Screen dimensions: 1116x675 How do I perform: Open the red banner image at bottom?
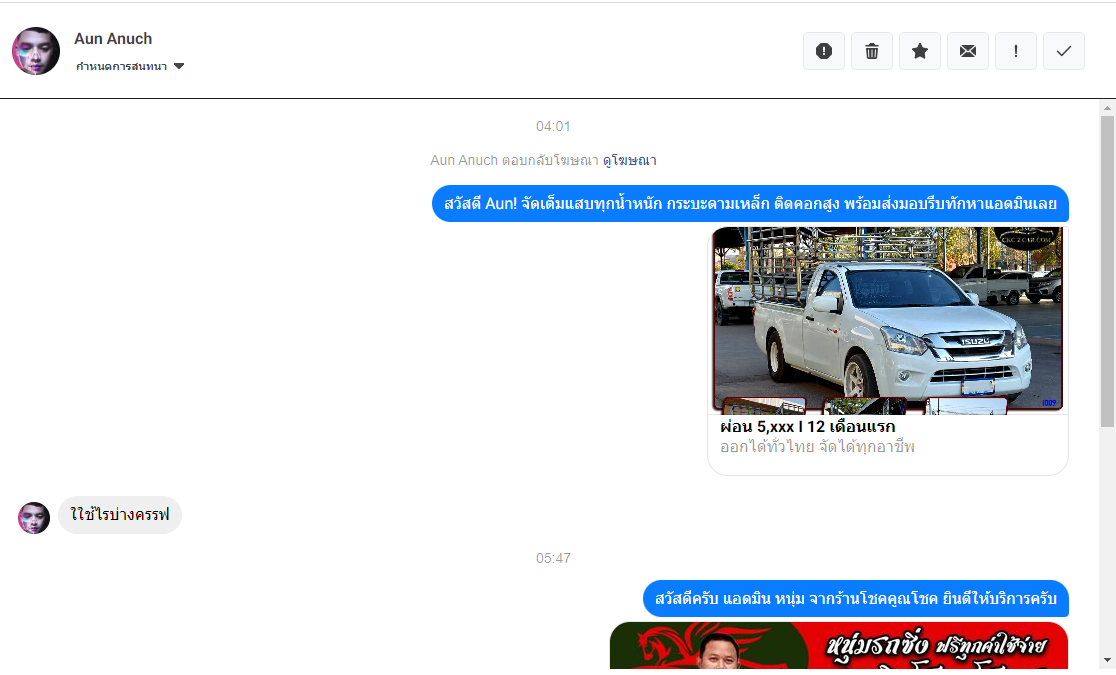(838, 646)
